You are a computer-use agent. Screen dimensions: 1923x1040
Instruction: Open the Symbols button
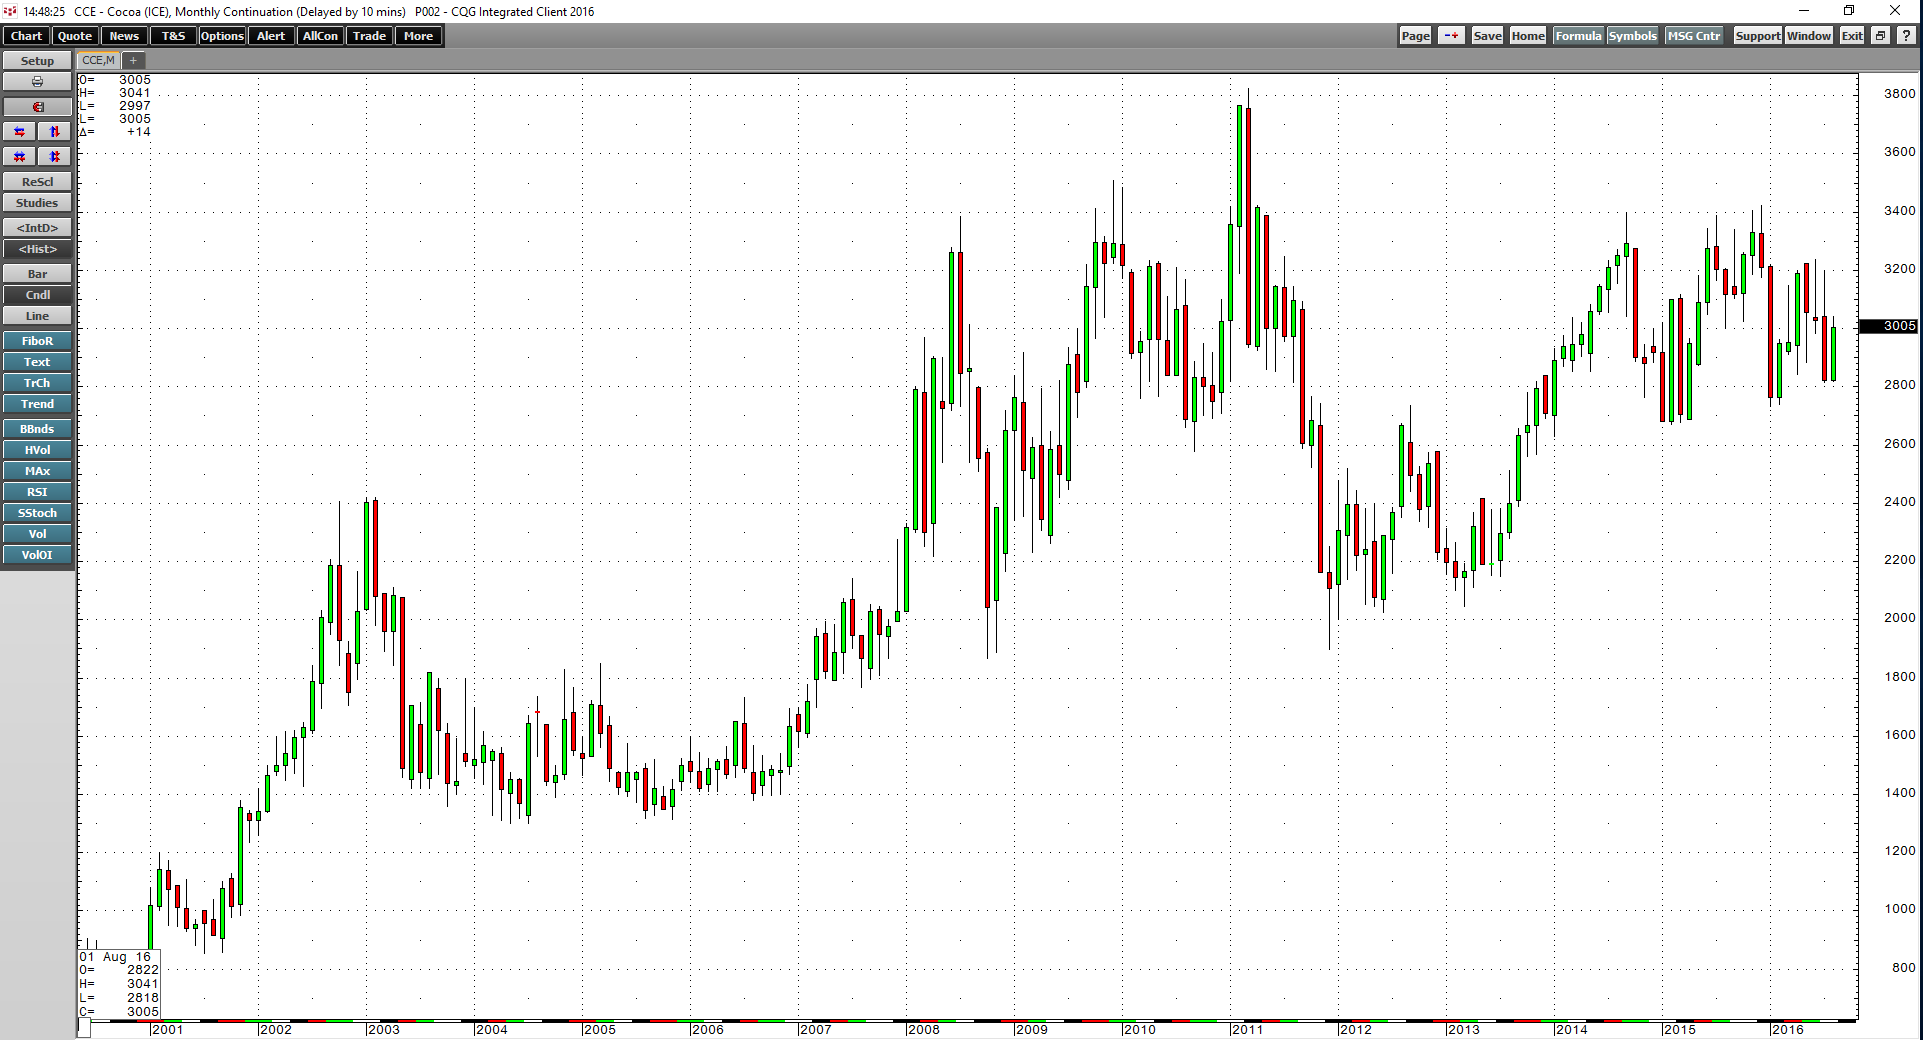point(1632,36)
